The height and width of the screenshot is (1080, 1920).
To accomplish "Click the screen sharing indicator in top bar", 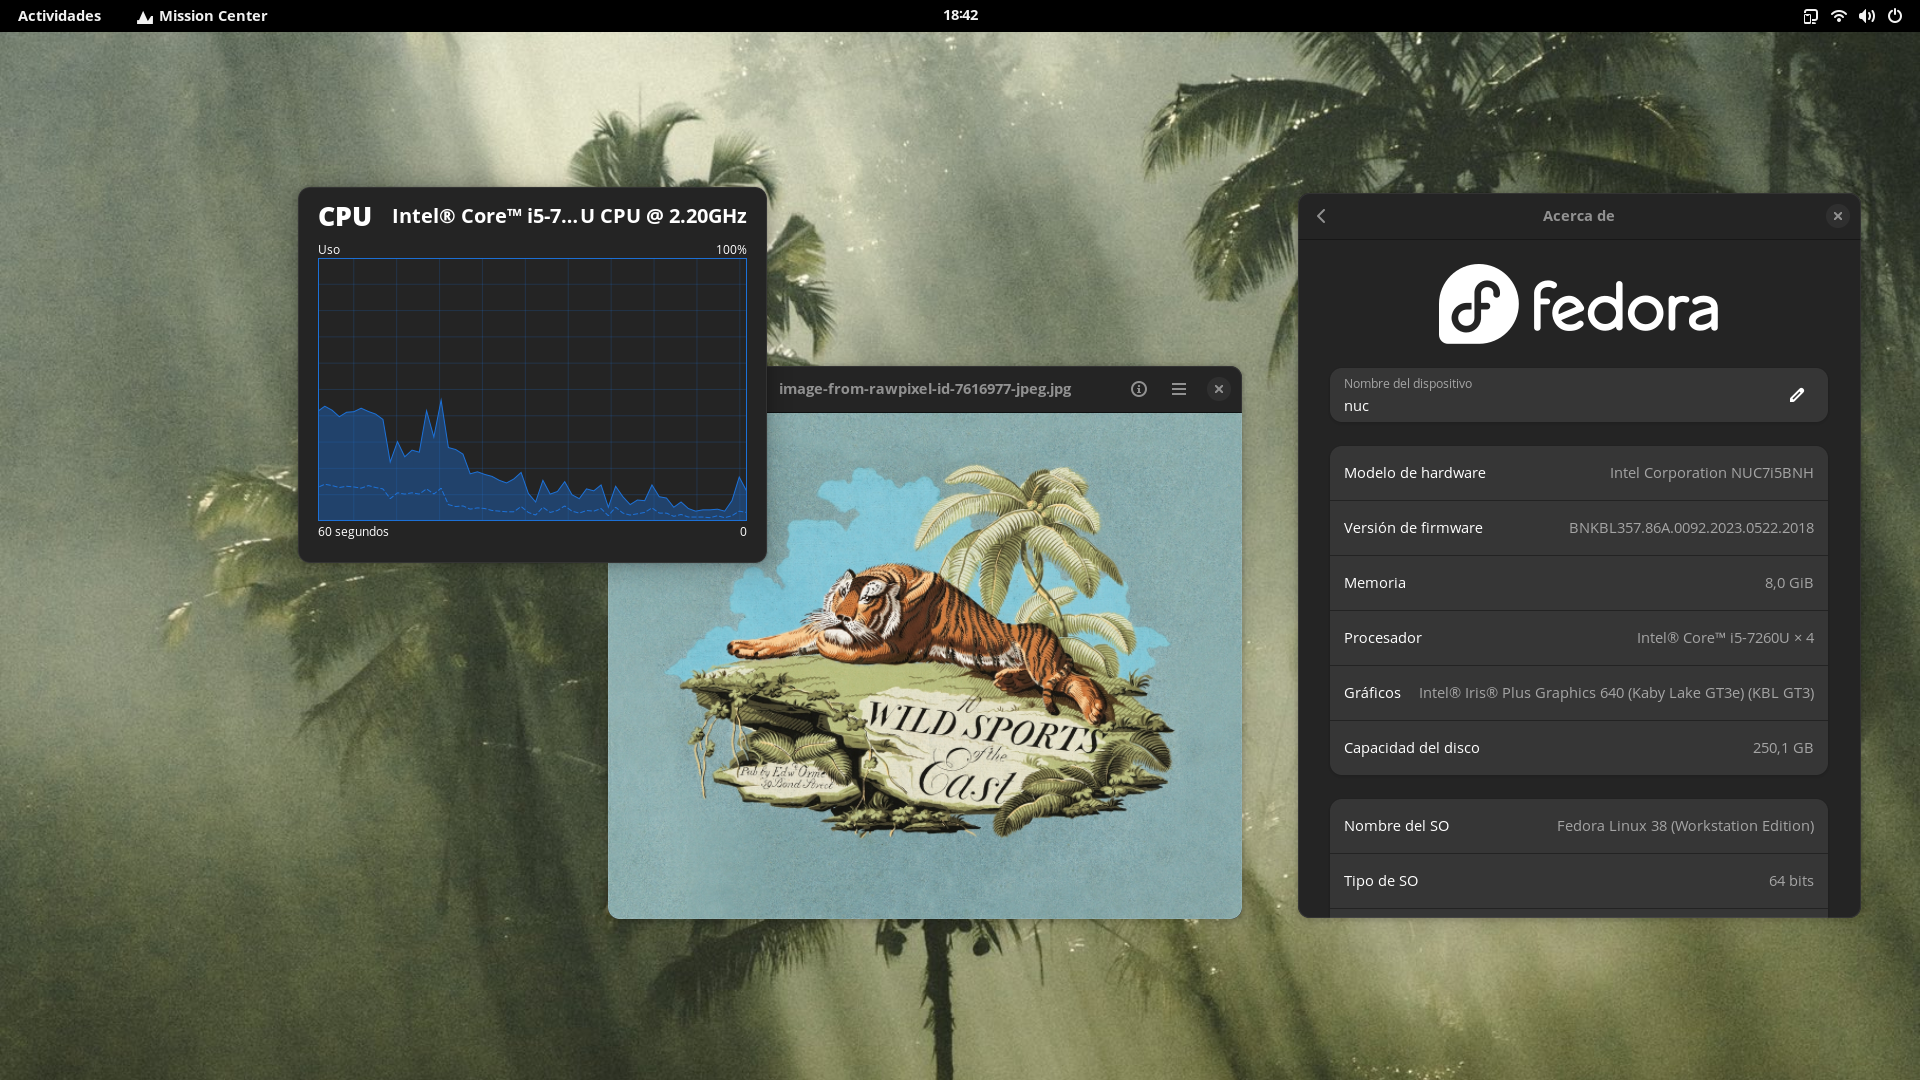I will pos(1810,15).
